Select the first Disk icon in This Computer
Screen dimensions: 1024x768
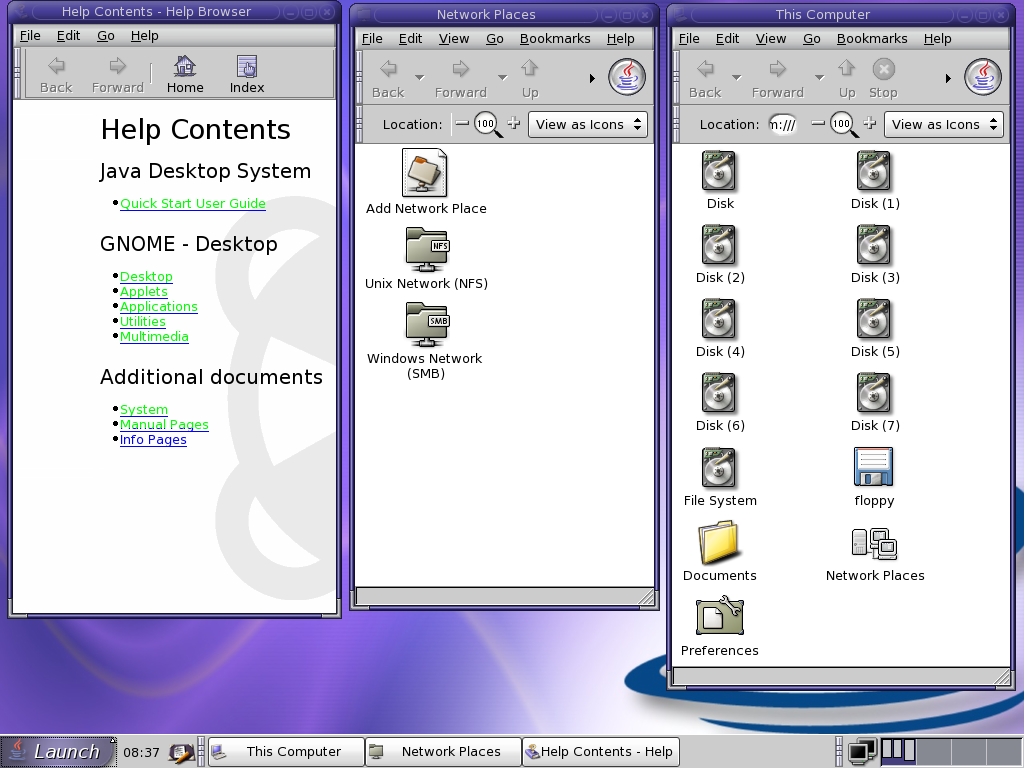coord(719,172)
